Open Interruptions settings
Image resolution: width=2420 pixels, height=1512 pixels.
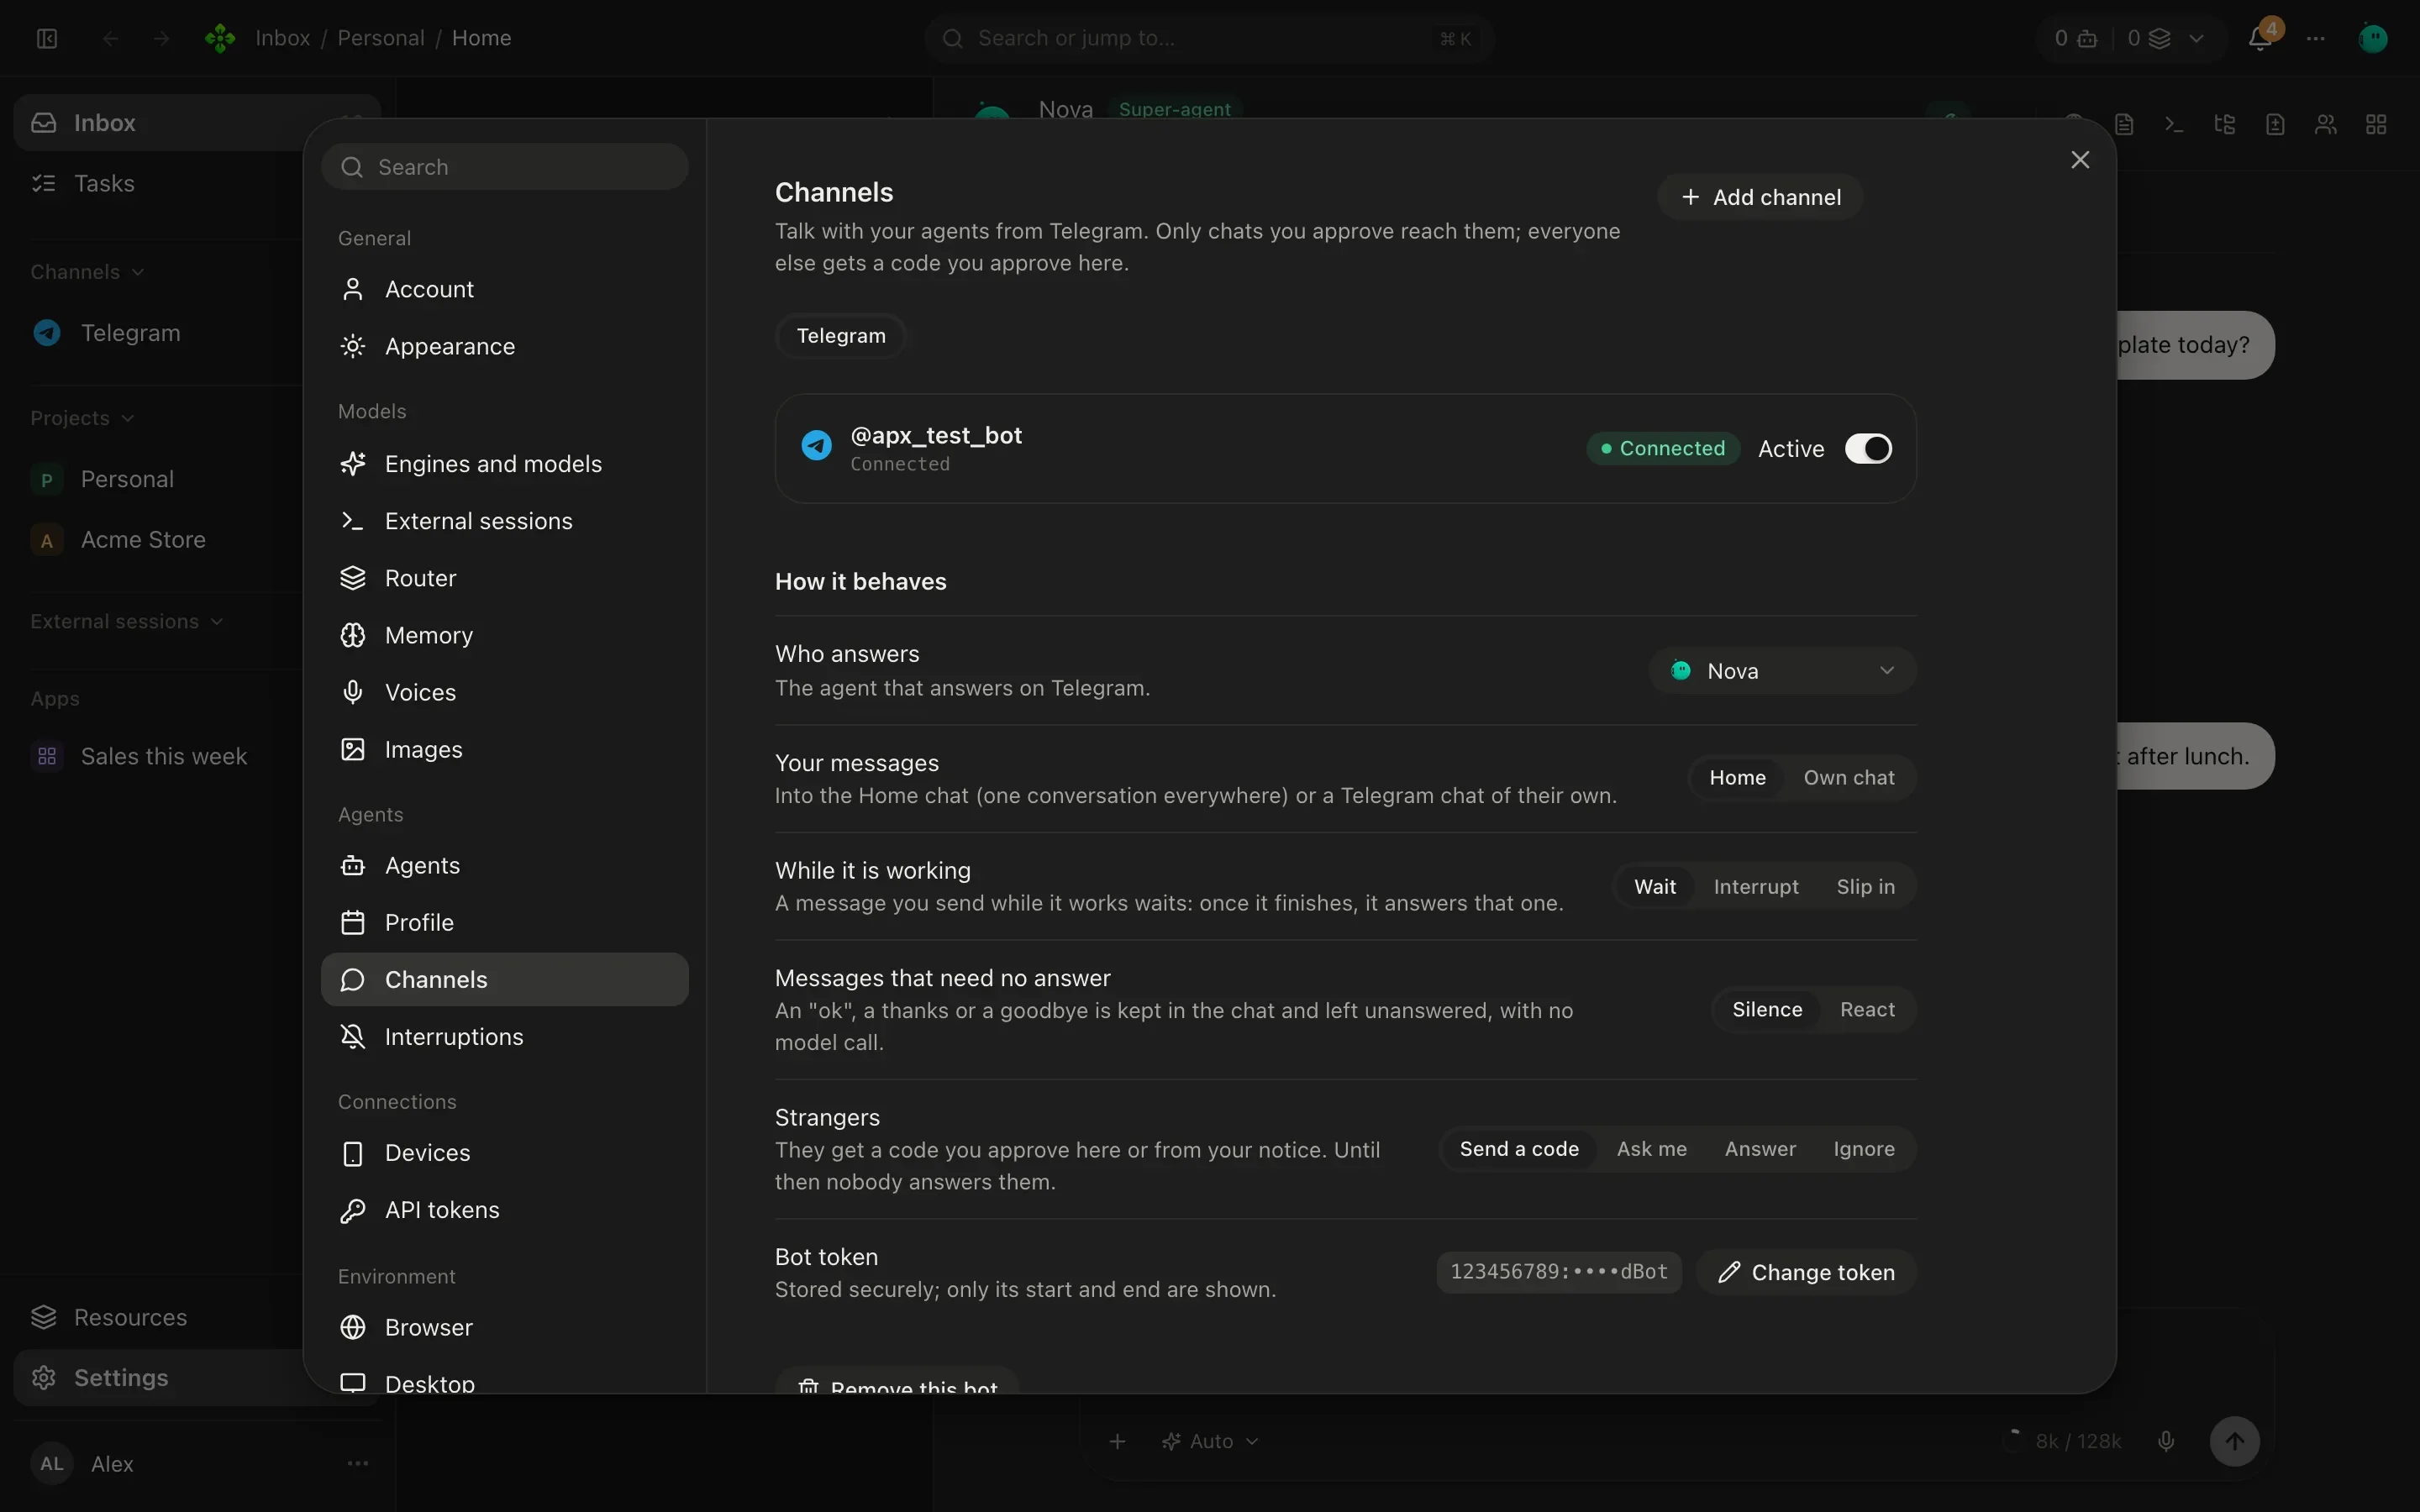point(505,1037)
